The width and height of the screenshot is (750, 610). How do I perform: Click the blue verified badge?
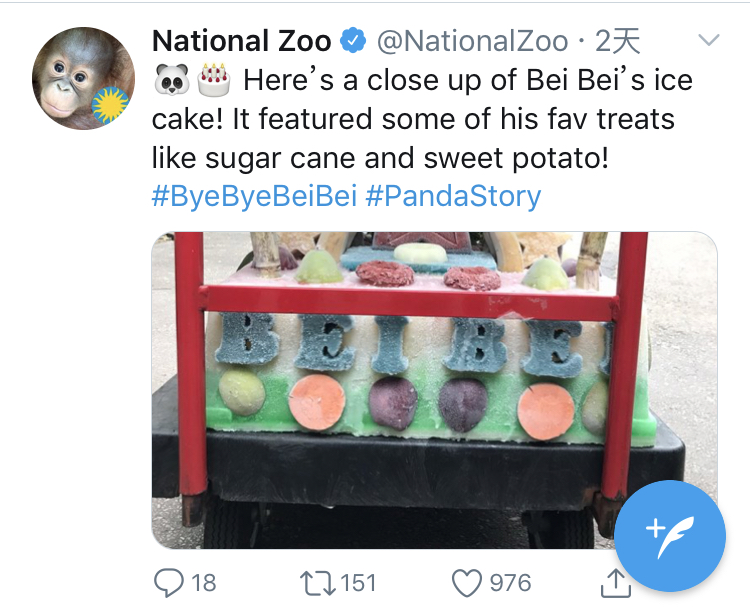pyautogui.click(x=354, y=41)
